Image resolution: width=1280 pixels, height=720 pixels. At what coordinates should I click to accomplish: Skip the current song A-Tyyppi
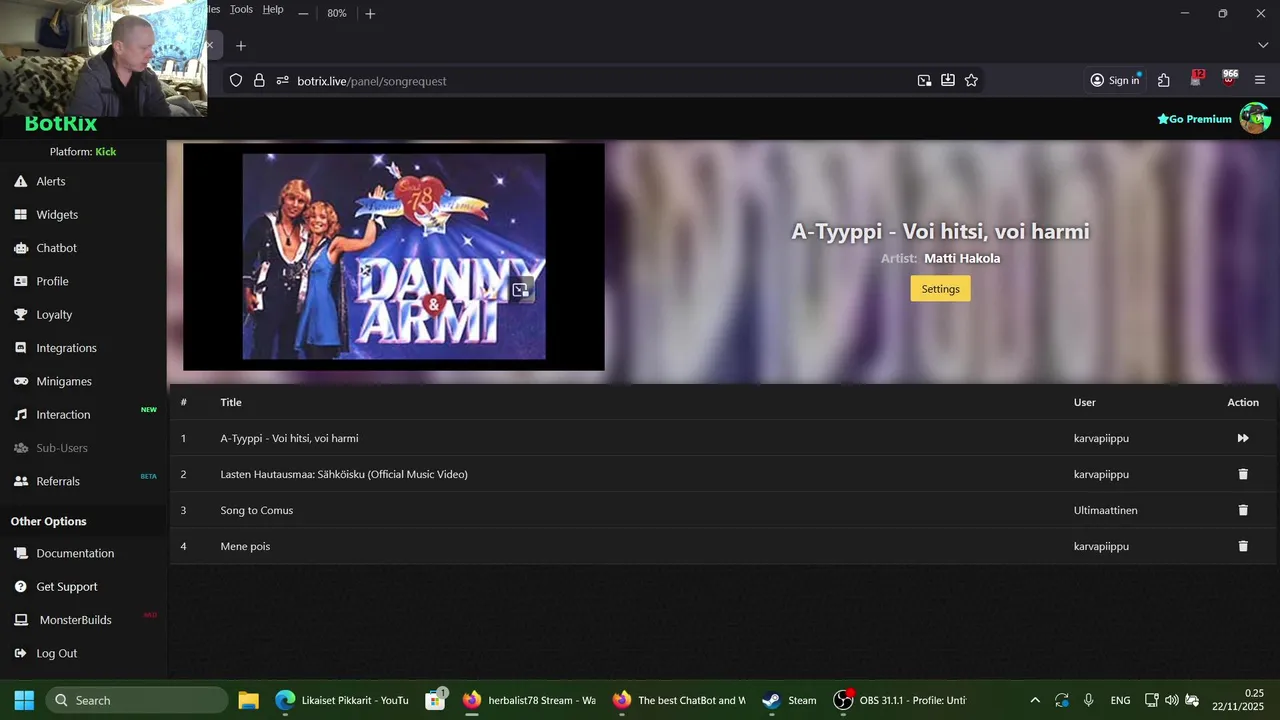click(x=1243, y=438)
